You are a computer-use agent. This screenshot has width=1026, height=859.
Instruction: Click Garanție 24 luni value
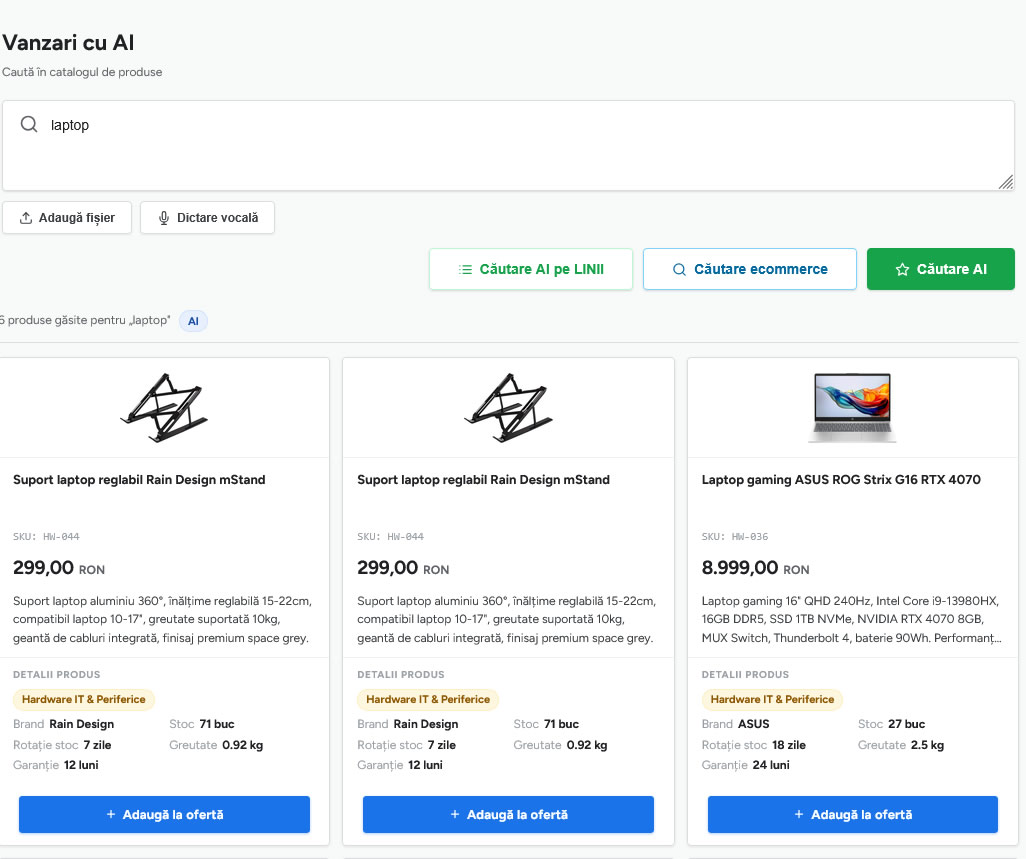click(x=771, y=765)
